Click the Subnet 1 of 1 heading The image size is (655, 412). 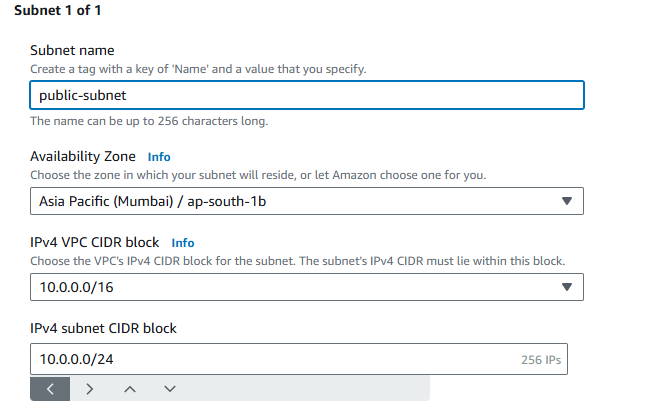[x=58, y=10]
